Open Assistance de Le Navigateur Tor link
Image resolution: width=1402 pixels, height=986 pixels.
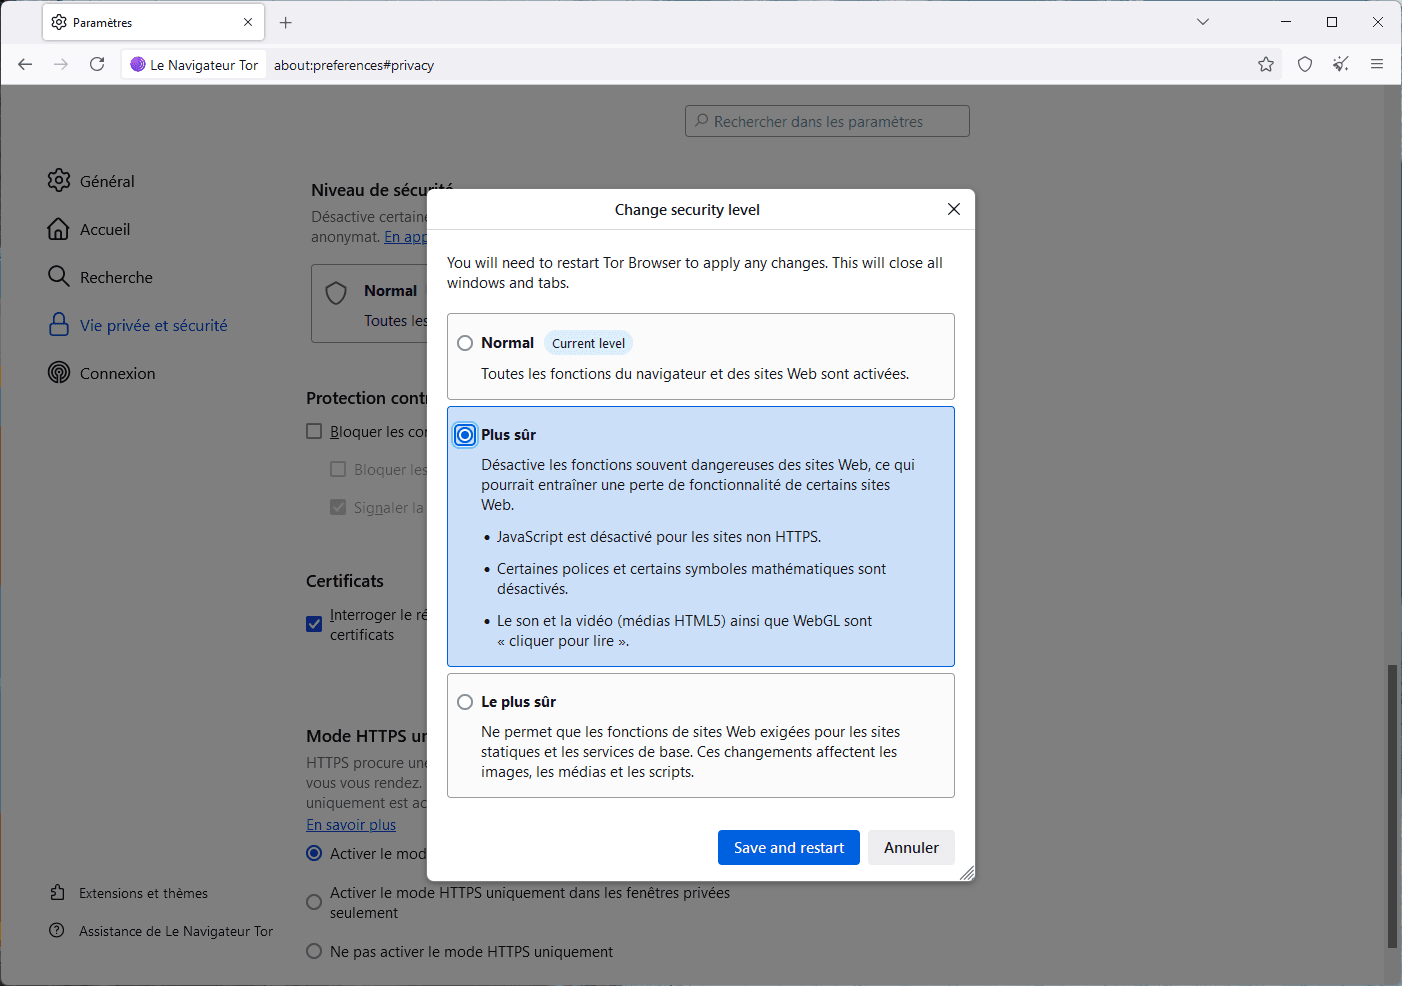click(x=161, y=931)
